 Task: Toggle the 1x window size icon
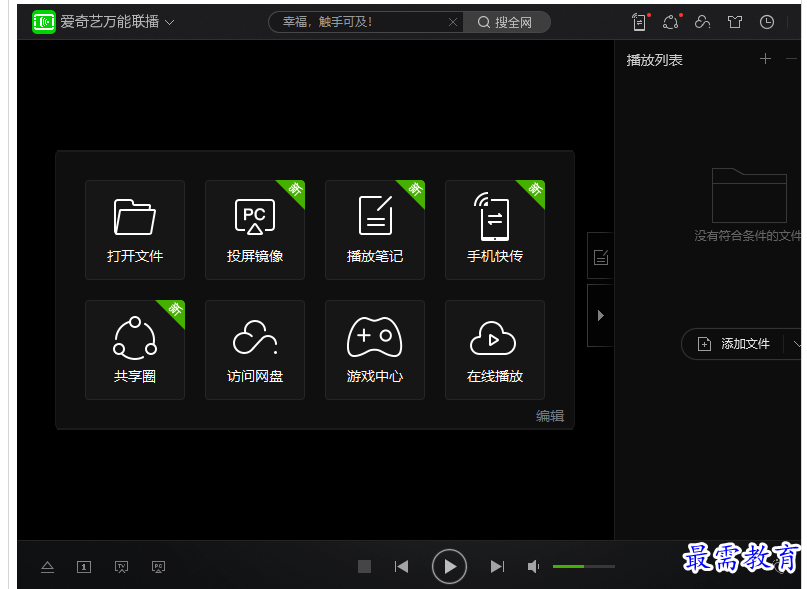(x=84, y=567)
